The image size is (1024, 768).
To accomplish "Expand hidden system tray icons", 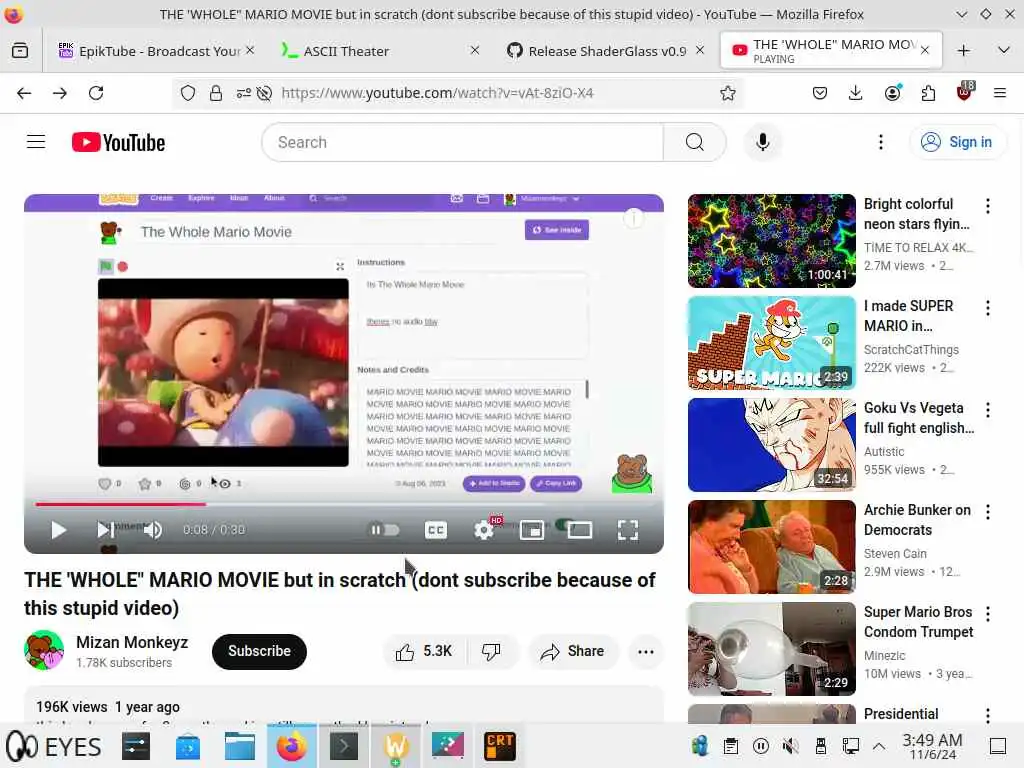I will click(879, 745).
